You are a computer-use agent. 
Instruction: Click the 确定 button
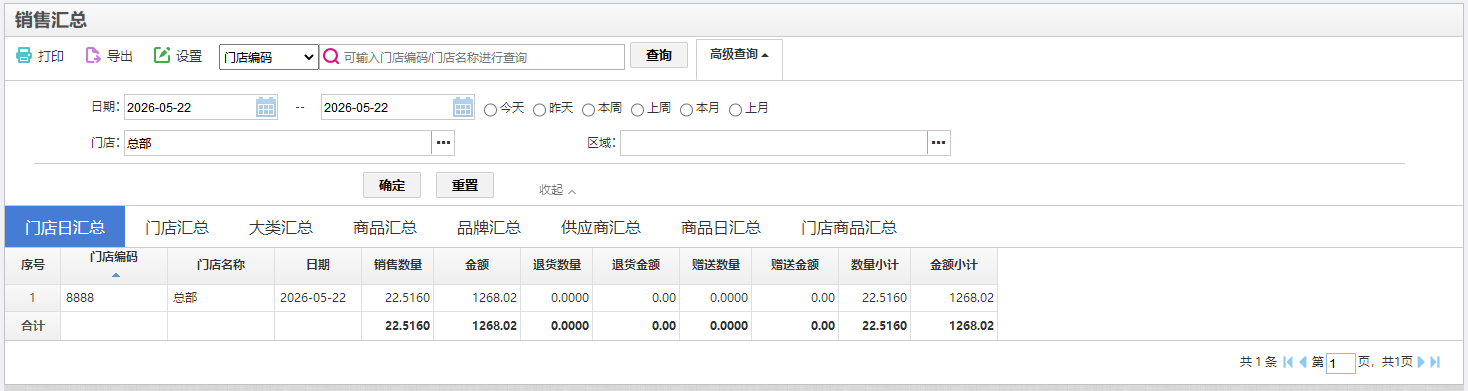(392, 185)
